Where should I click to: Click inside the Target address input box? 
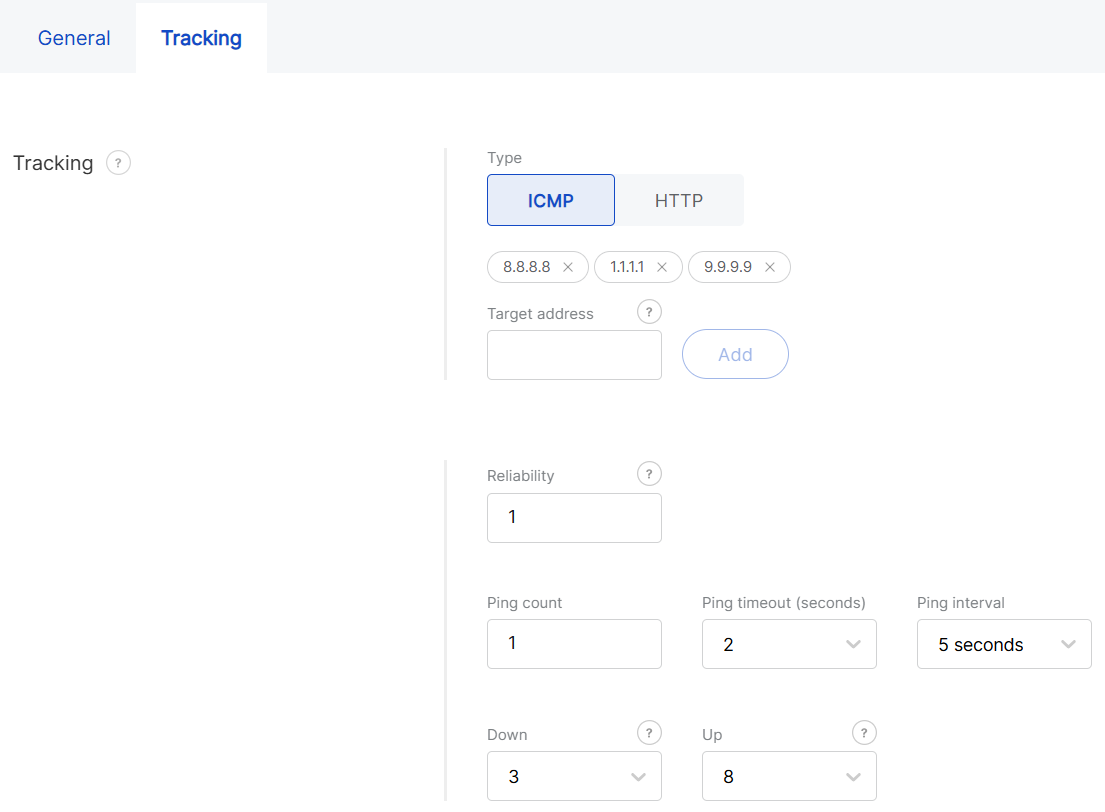point(574,355)
